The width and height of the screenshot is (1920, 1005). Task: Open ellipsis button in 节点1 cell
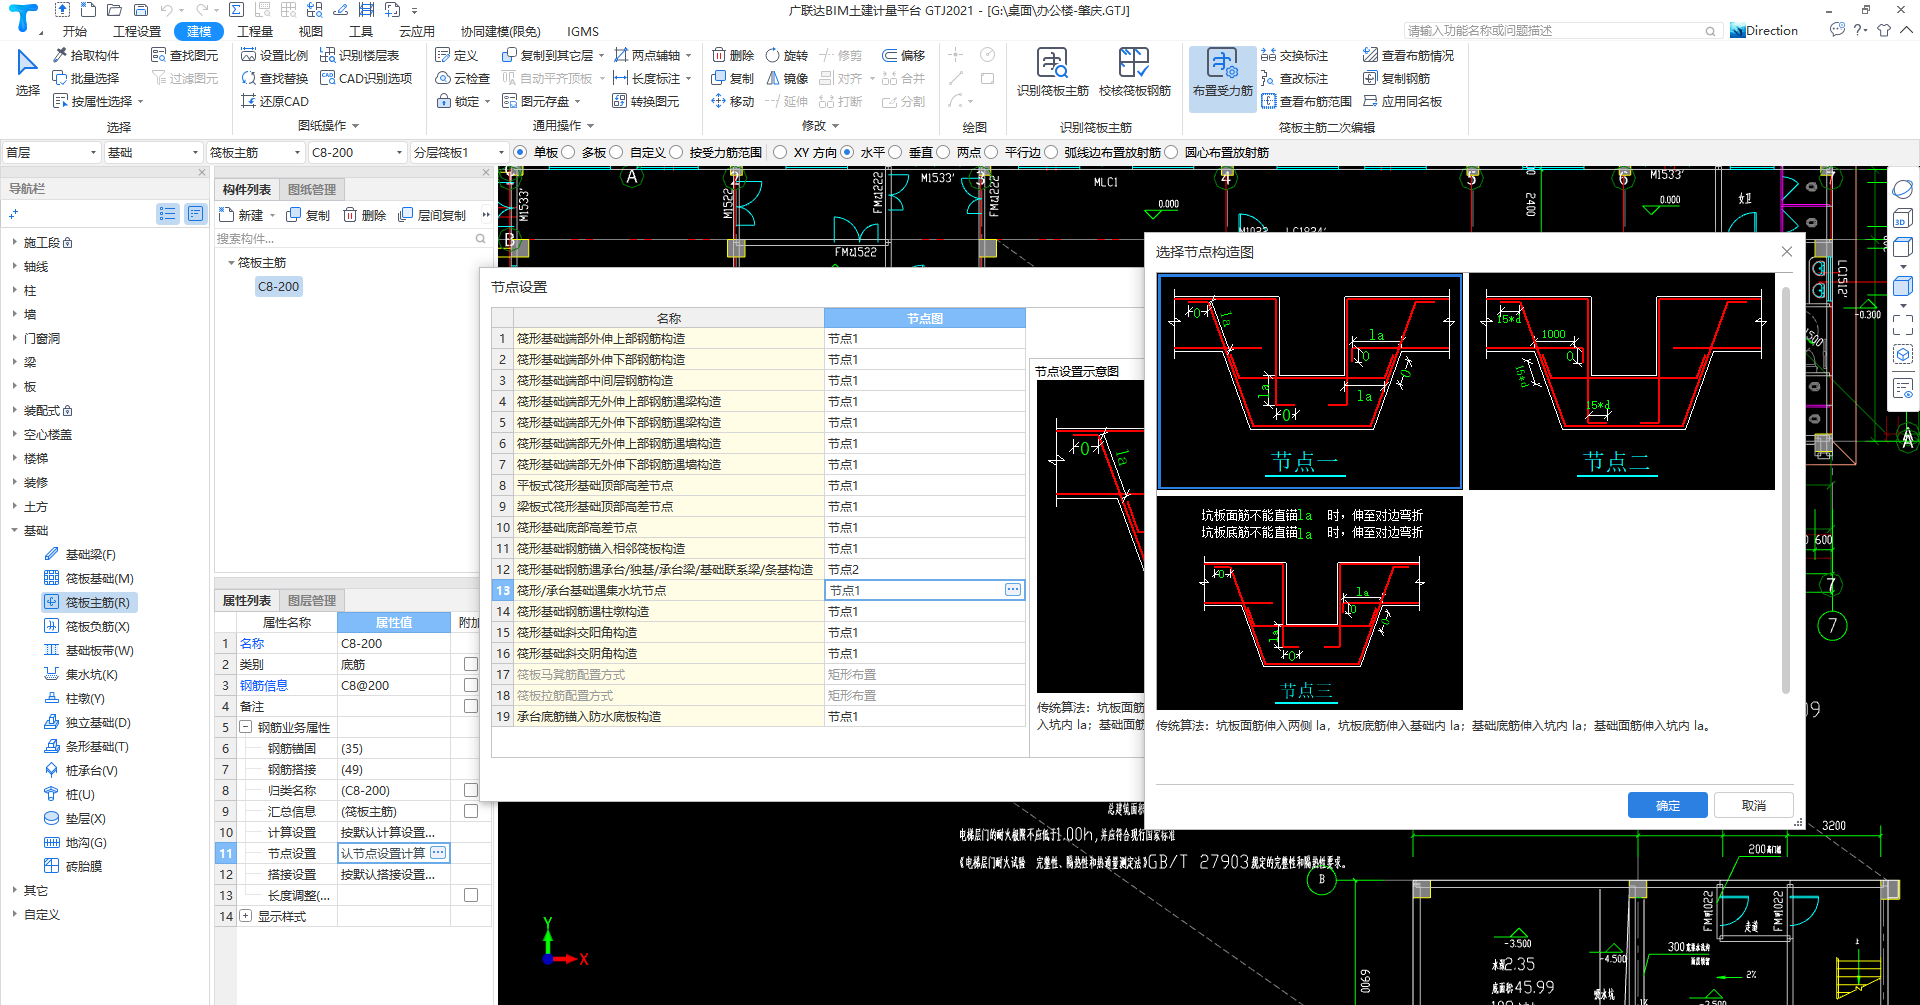click(x=1013, y=590)
